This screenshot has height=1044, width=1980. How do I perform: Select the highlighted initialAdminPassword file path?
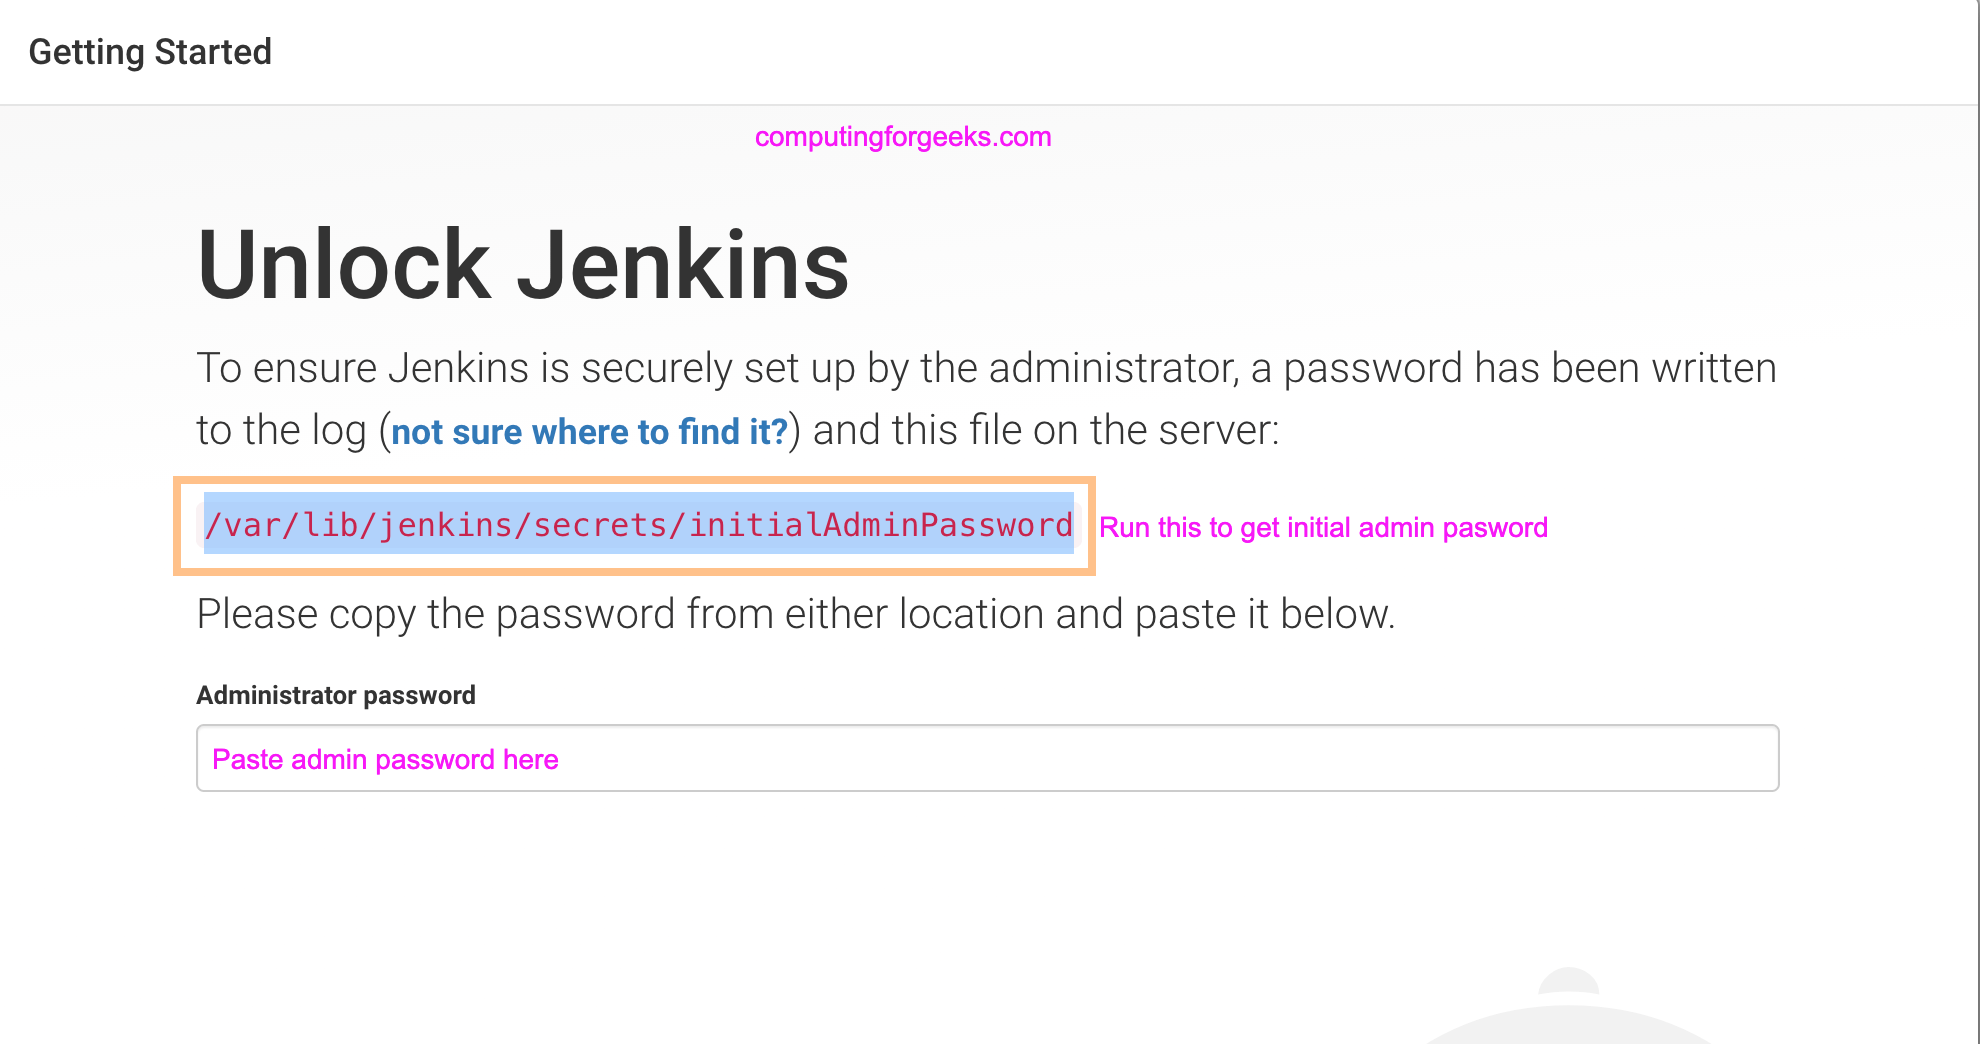[638, 524]
